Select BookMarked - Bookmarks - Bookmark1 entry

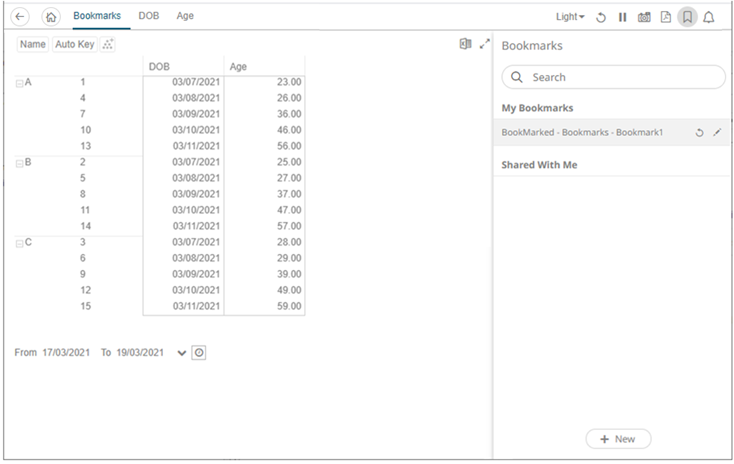click(x=611, y=133)
